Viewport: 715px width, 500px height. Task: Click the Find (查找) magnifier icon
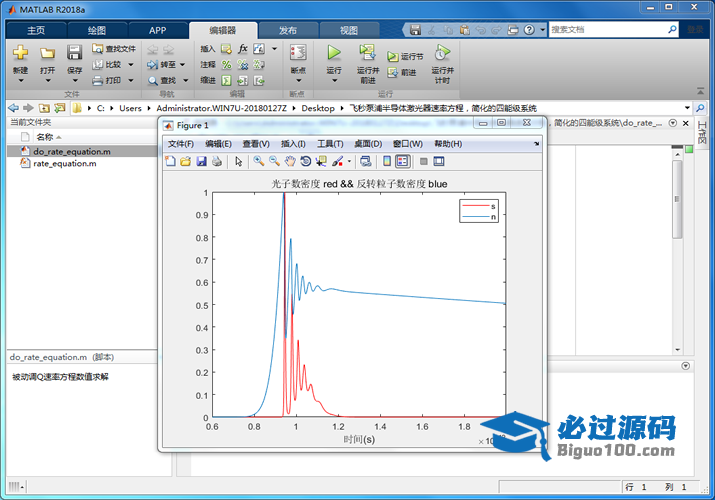coord(152,81)
